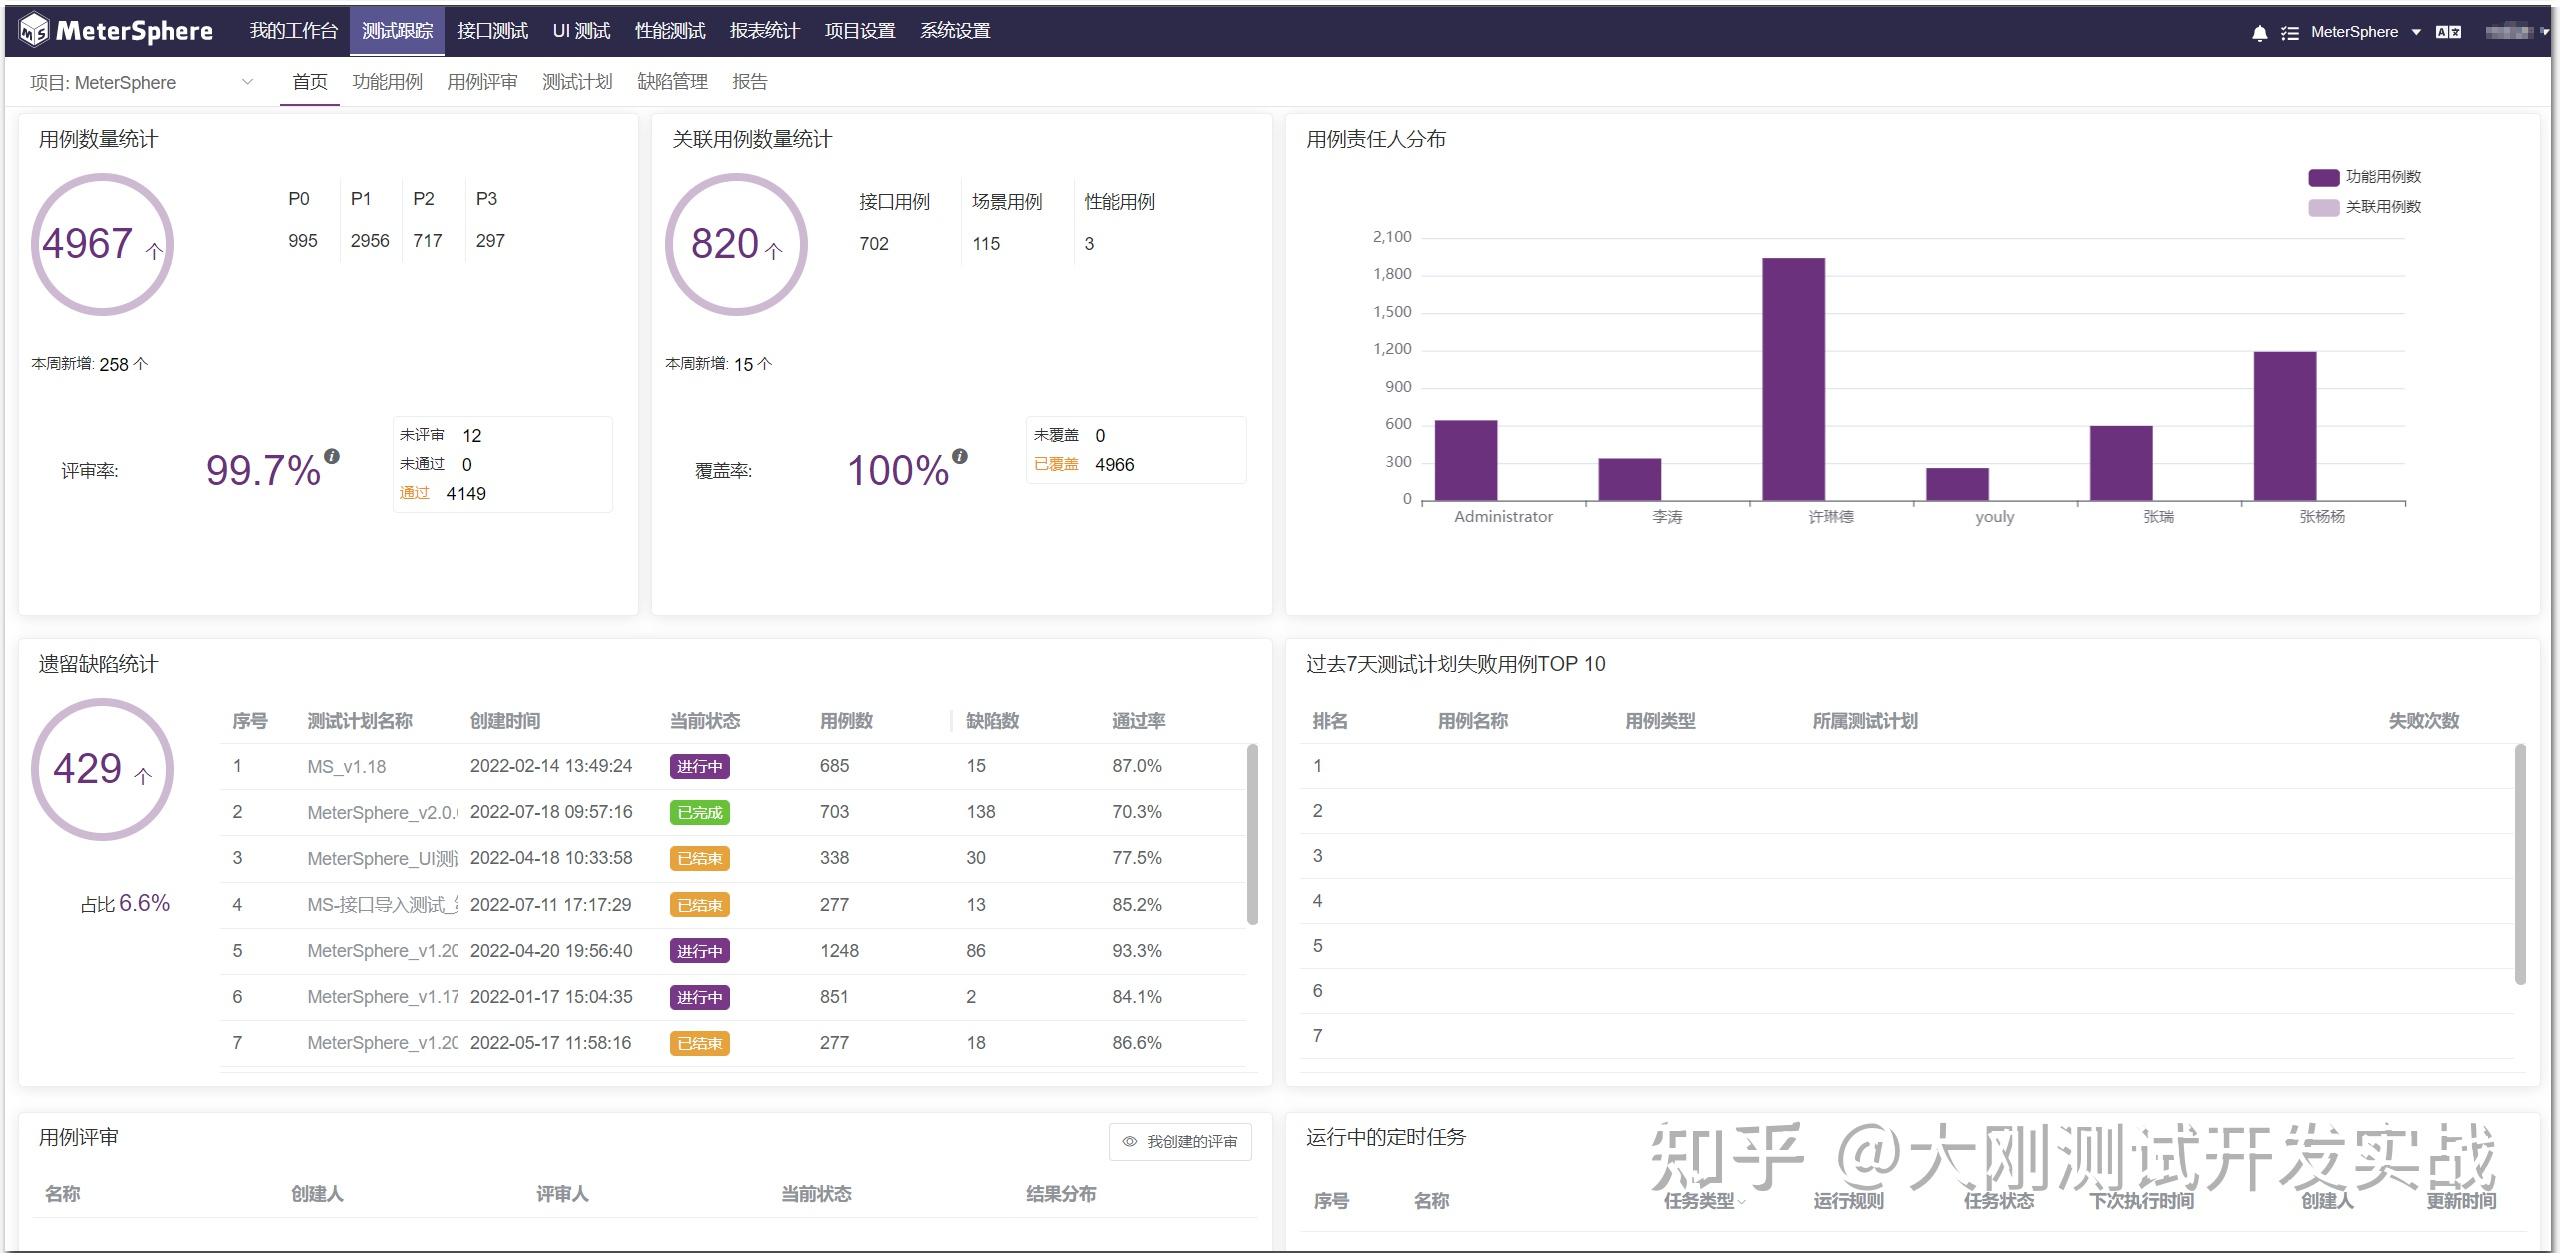Toggle the 我创建的评审 eye filter

pos(1180,1141)
